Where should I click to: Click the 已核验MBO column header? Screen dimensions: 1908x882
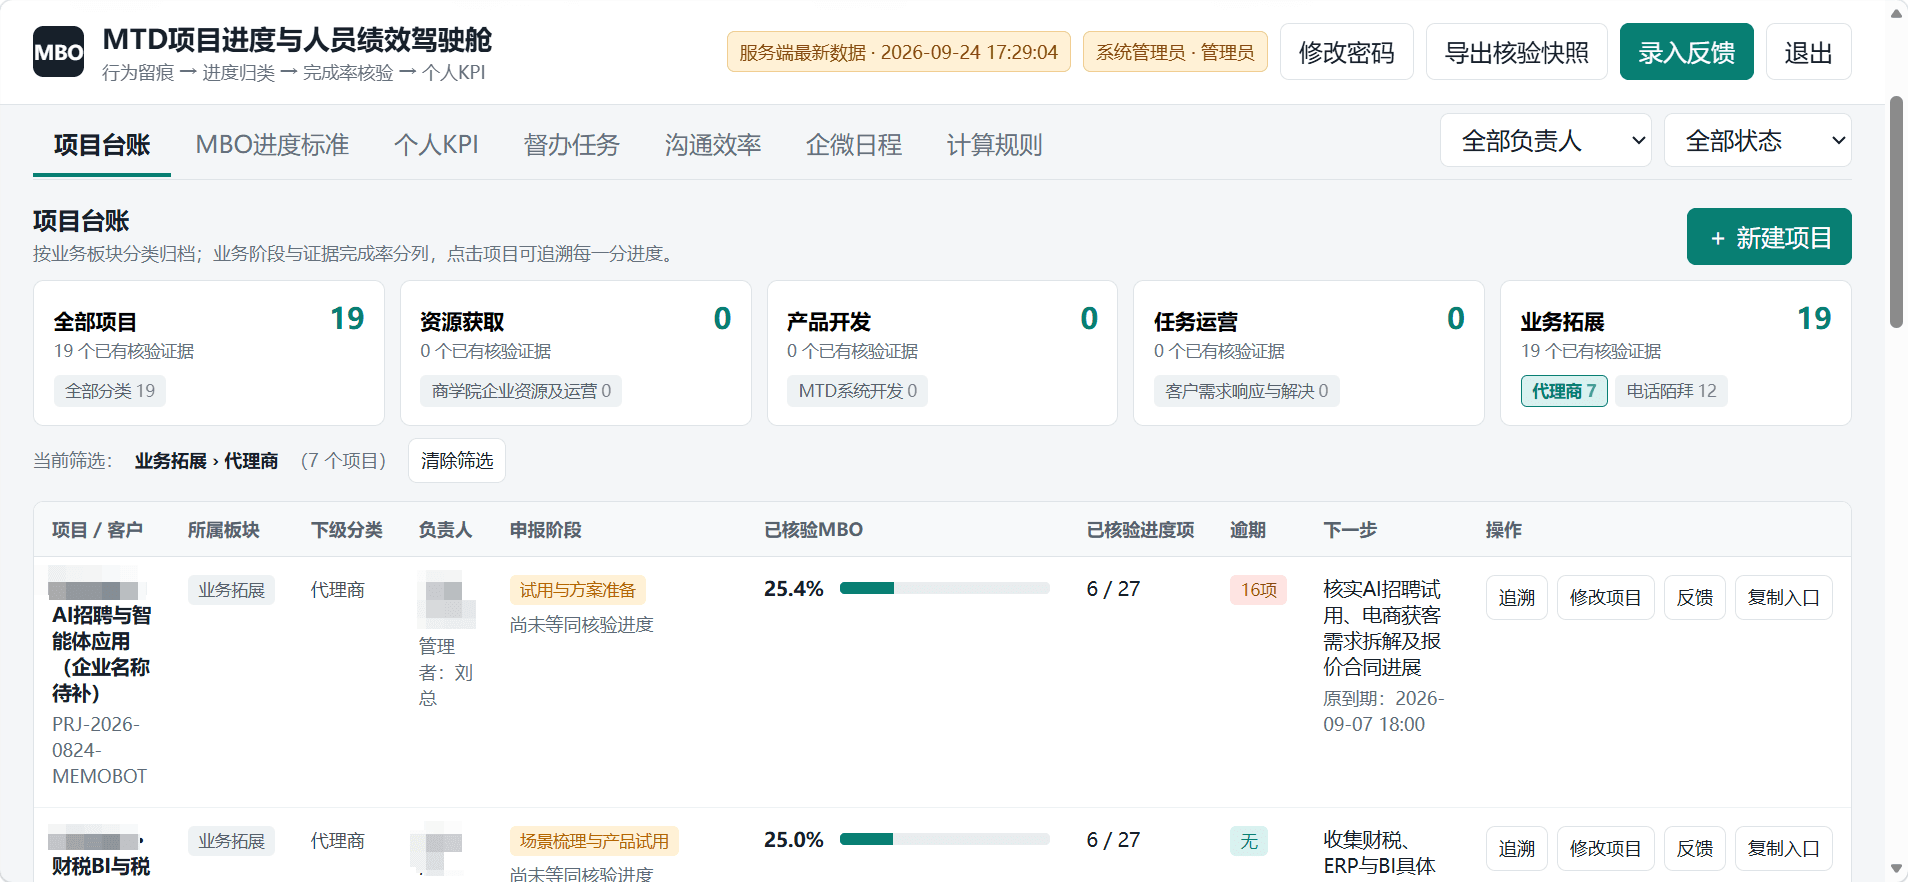pyautogui.click(x=813, y=529)
